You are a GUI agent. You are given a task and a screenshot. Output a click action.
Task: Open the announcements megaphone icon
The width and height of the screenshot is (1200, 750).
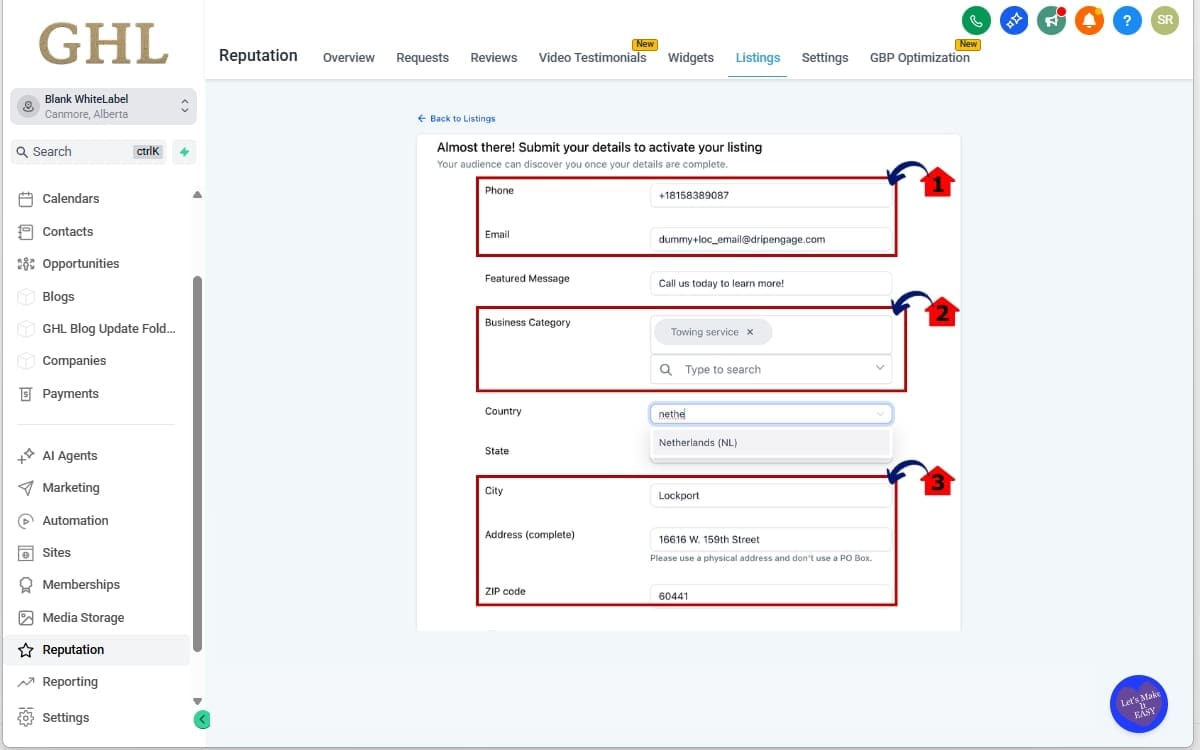[x=1051, y=20]
